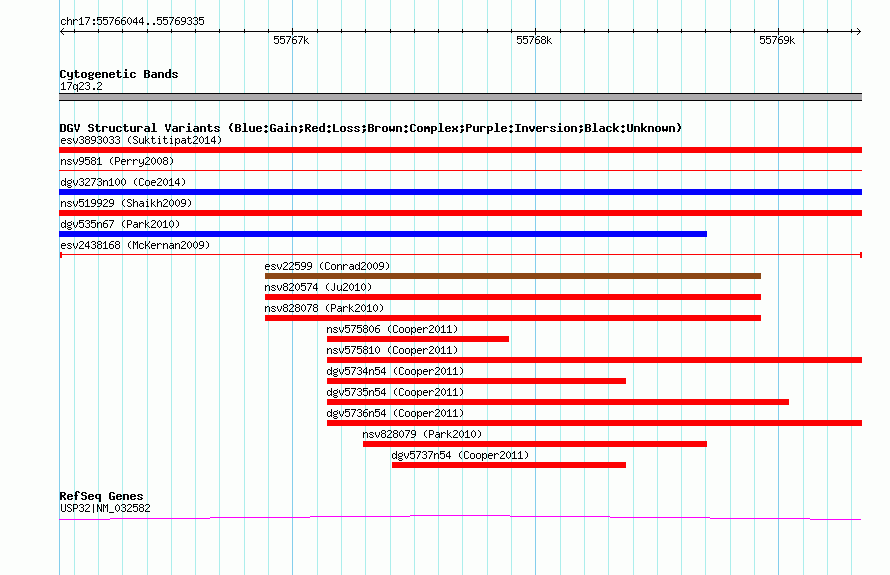Click the dgv3273n100 (Coe2014) blue gain bar
Viewport: 890px width, 575px height.
coord(460,192)
